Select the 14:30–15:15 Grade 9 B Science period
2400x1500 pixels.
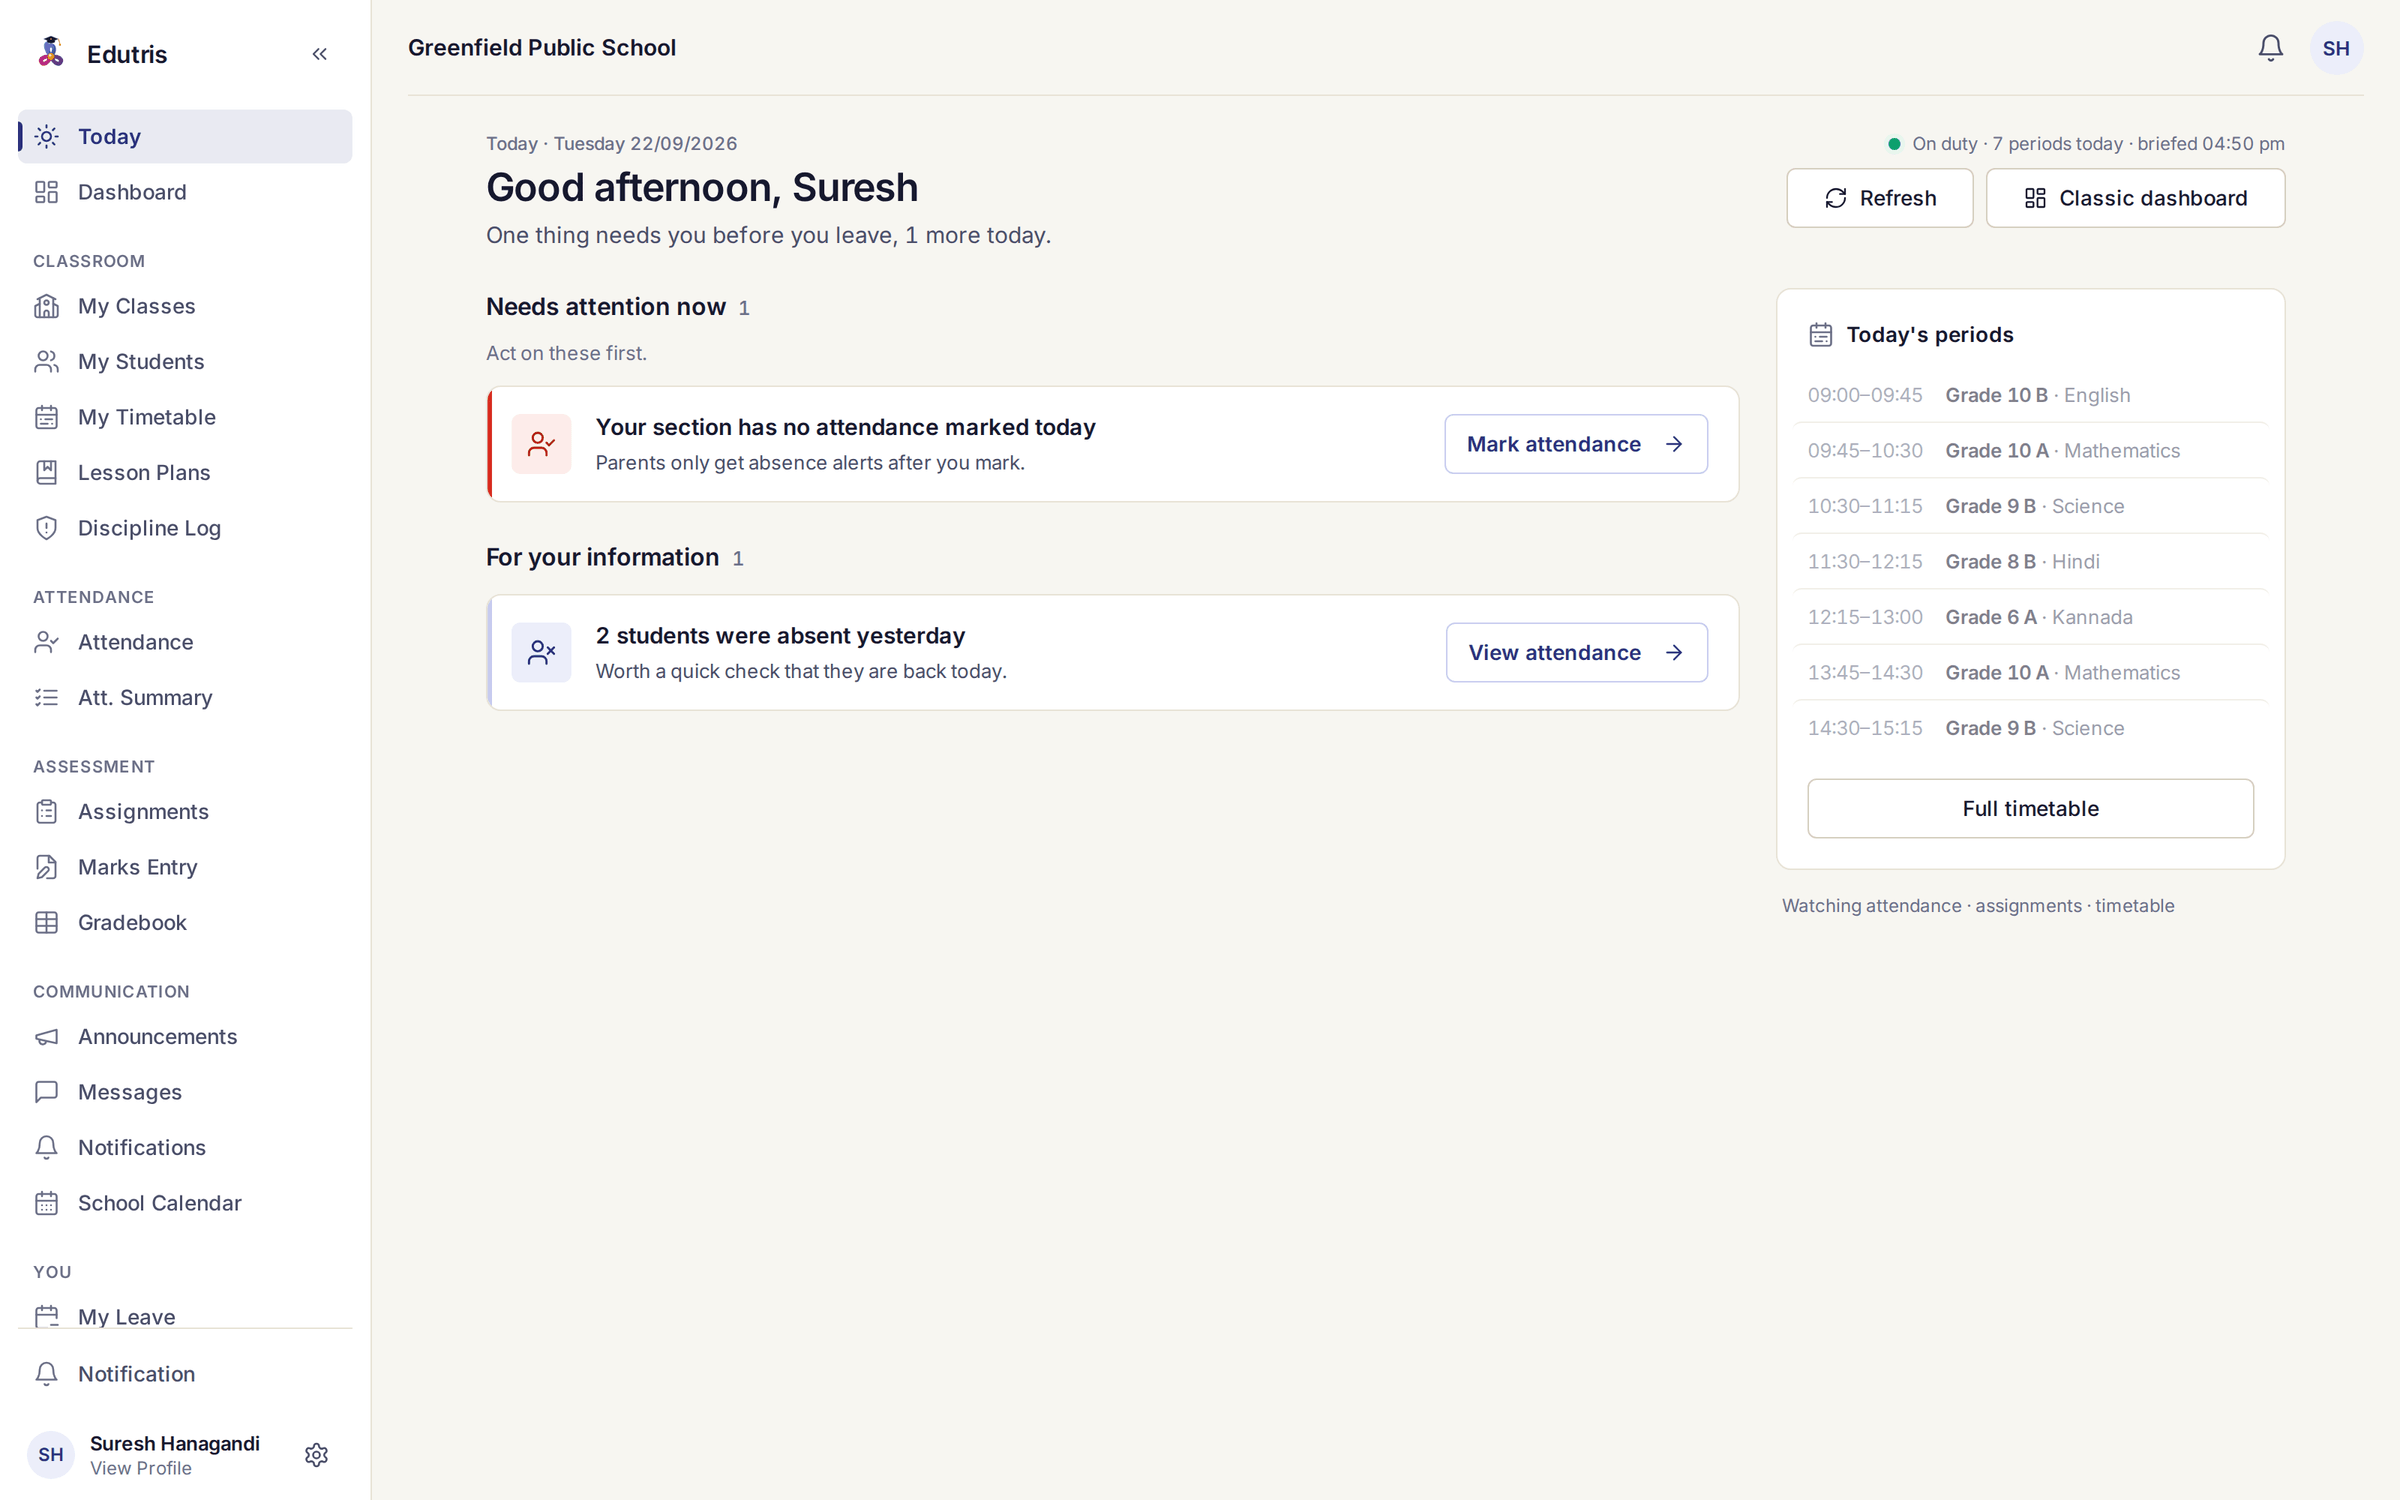[x=2030, y=728]
